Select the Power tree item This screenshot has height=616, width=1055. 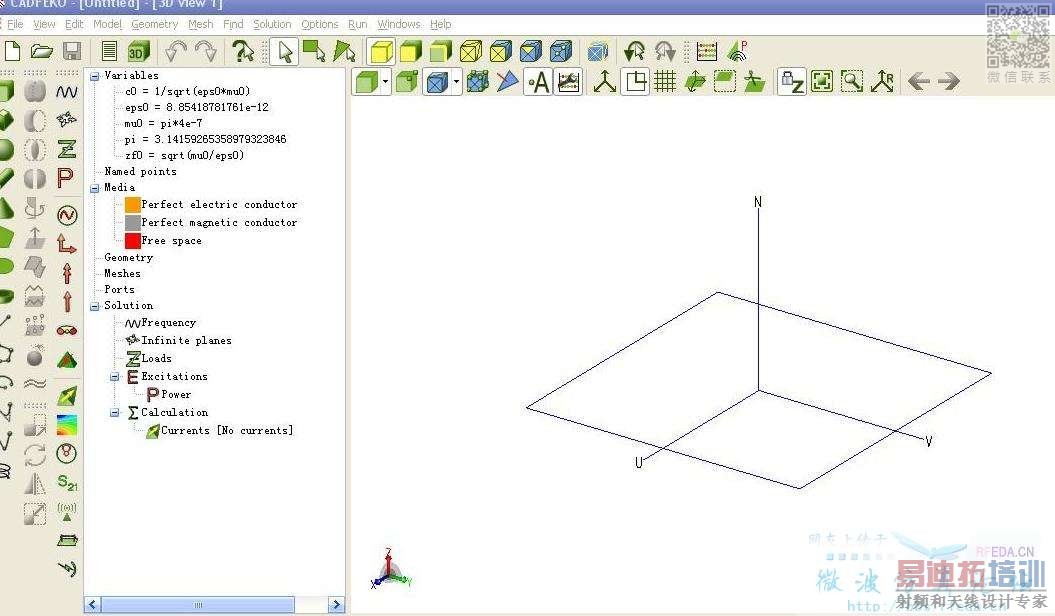click(176, 395)
